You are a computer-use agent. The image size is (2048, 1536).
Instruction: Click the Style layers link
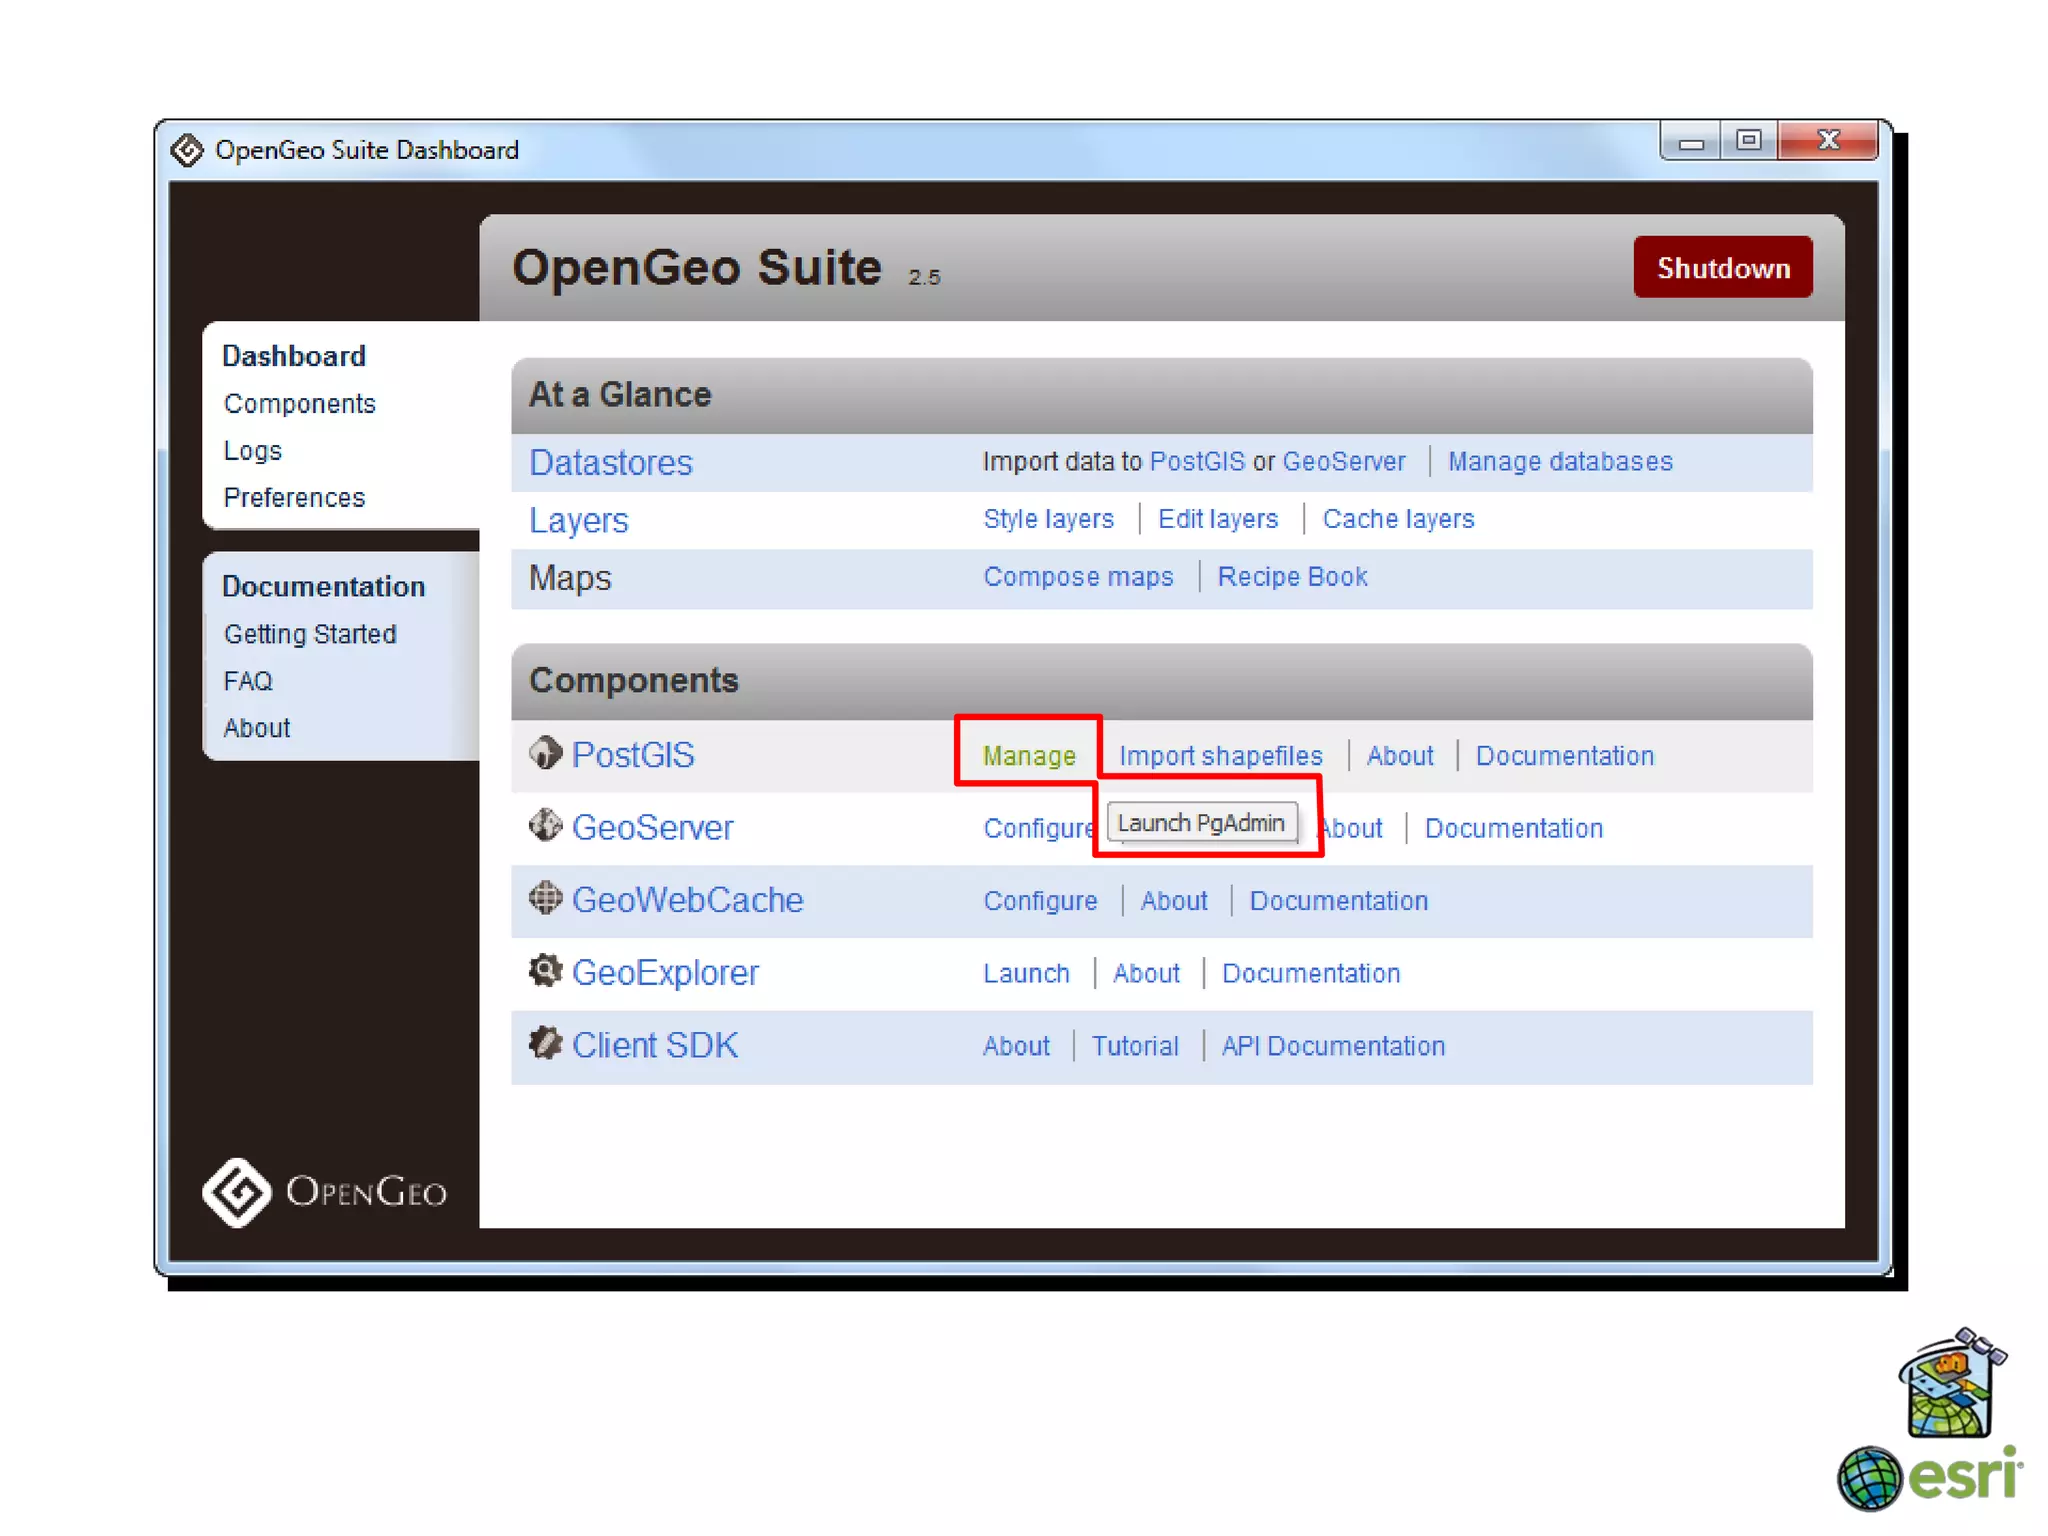(x=1048, y=519)
